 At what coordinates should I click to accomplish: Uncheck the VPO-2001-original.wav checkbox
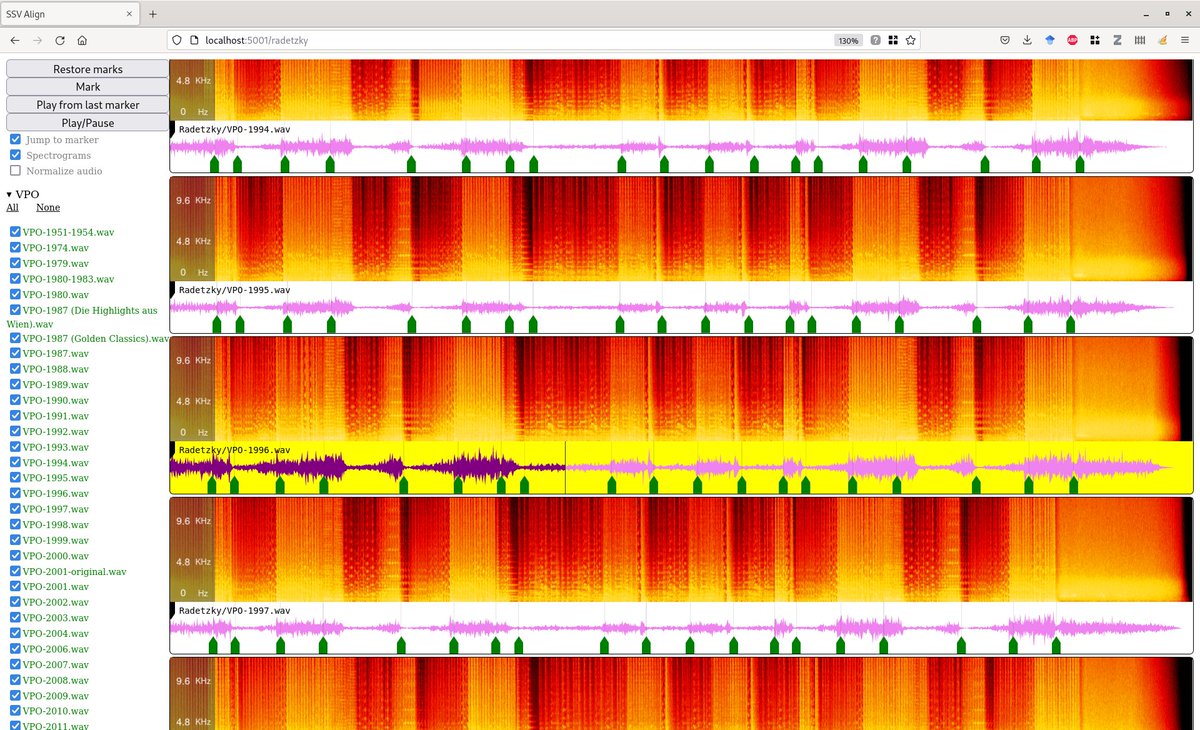tap(15, 571)
